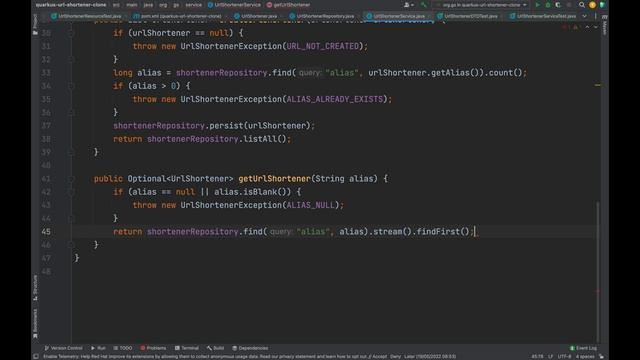Screen dimensions: 640x360
Task: Click the green Run icon
Action: [x=538, y=5]
